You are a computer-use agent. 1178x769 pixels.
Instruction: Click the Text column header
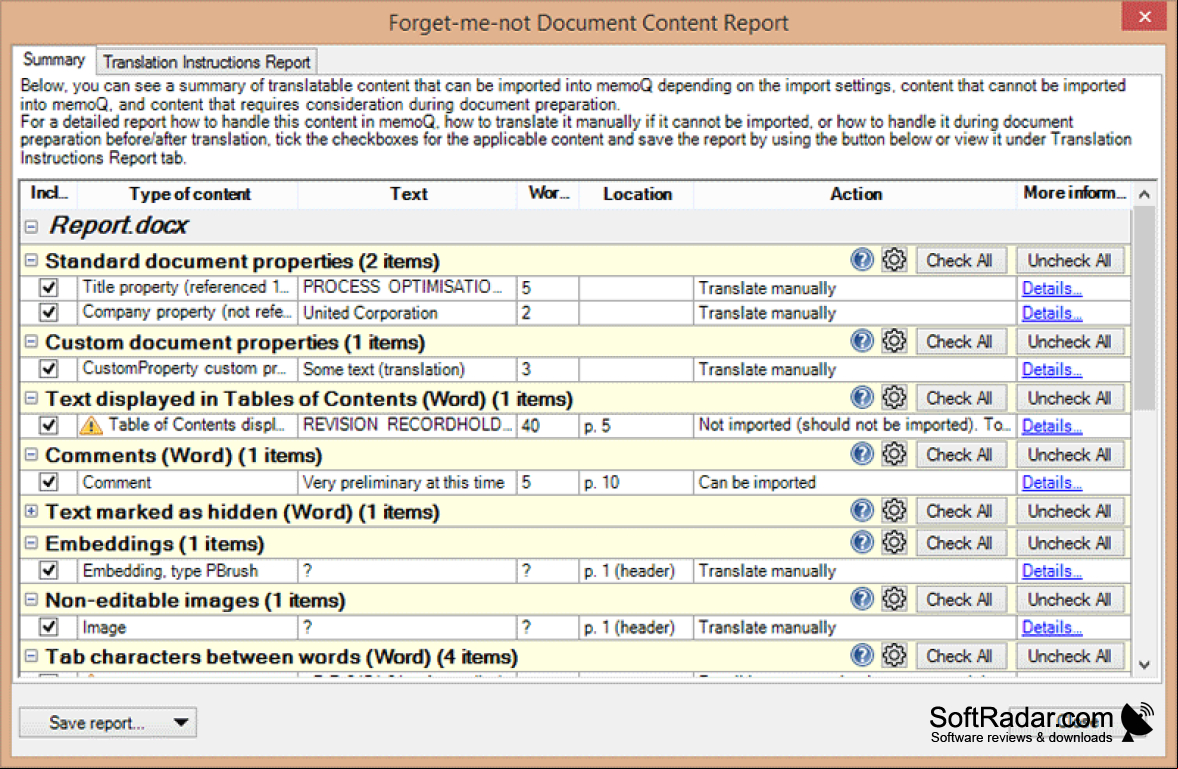pyautogui.click(x=408, y=194)
